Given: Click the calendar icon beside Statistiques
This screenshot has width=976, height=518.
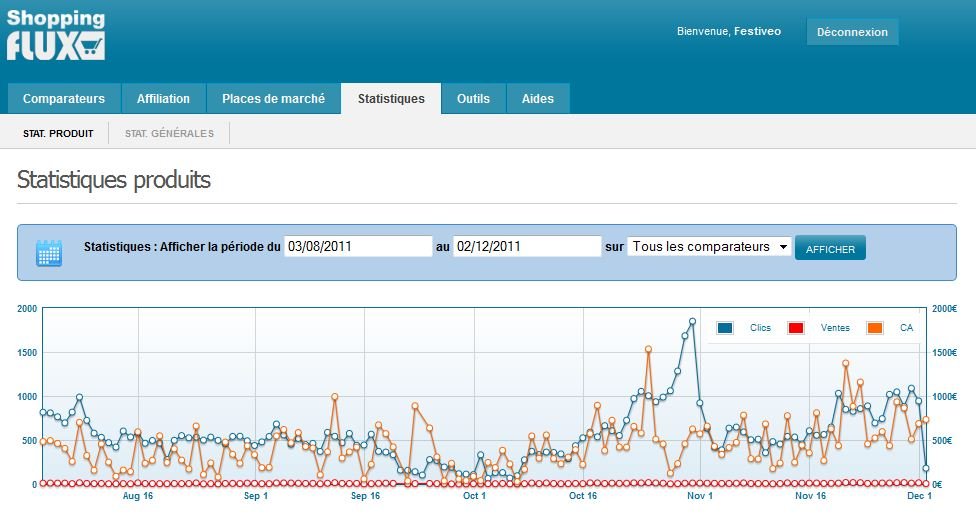Looking at the screenshot, I should point(49,253).
